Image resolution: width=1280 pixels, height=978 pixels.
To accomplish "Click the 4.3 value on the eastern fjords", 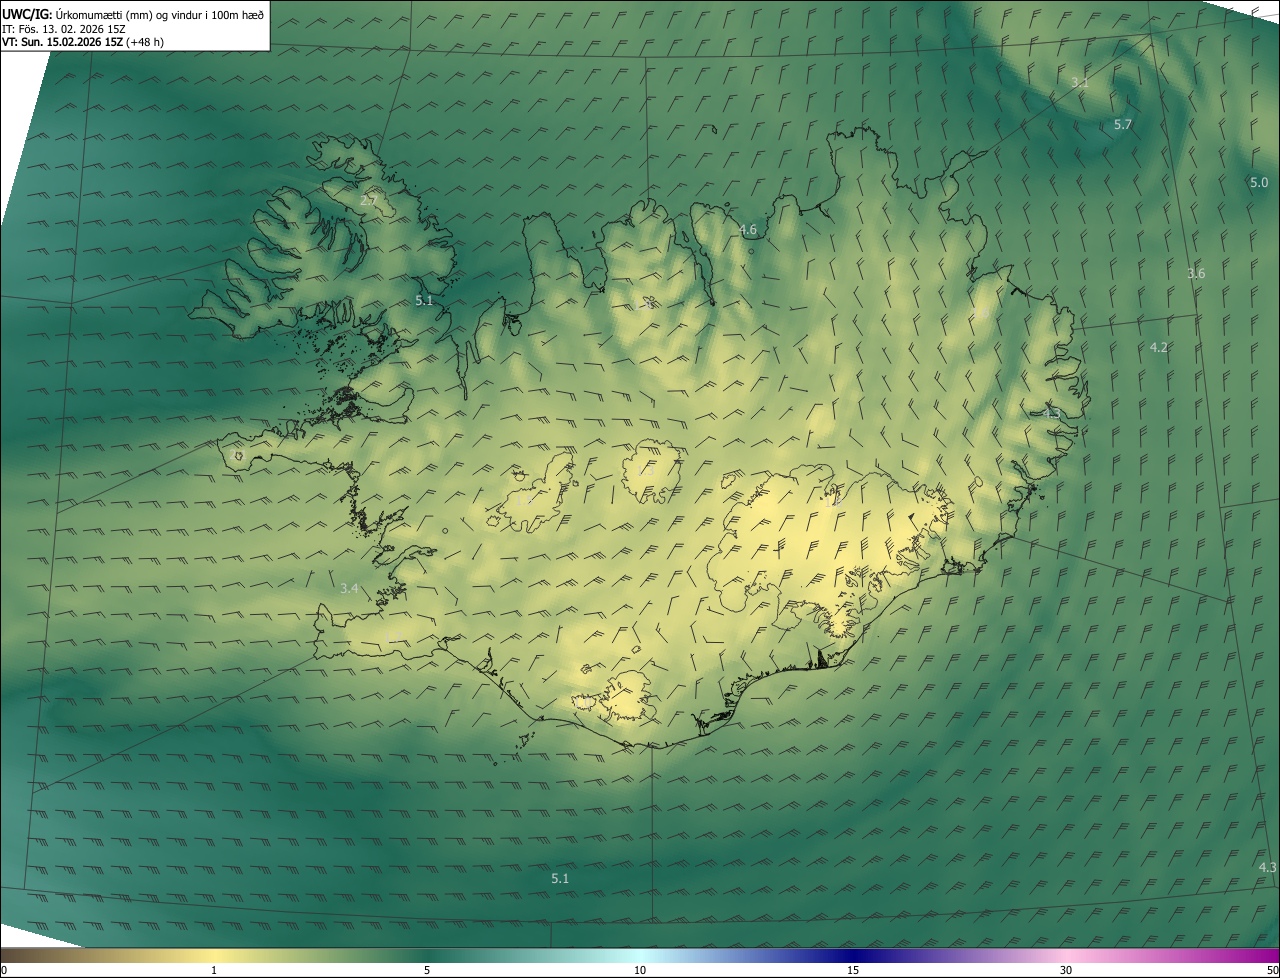I will click(1051, 413).
